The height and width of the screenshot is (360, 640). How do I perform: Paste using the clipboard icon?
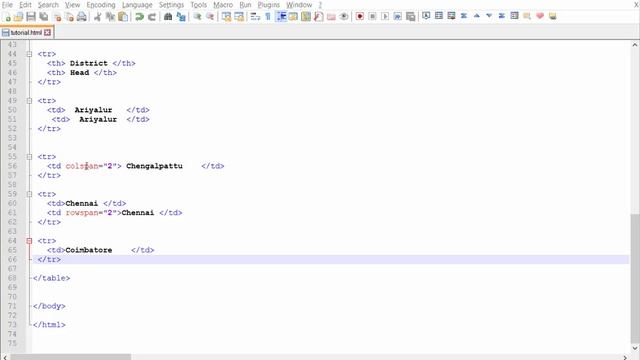[x=123, y=17]
